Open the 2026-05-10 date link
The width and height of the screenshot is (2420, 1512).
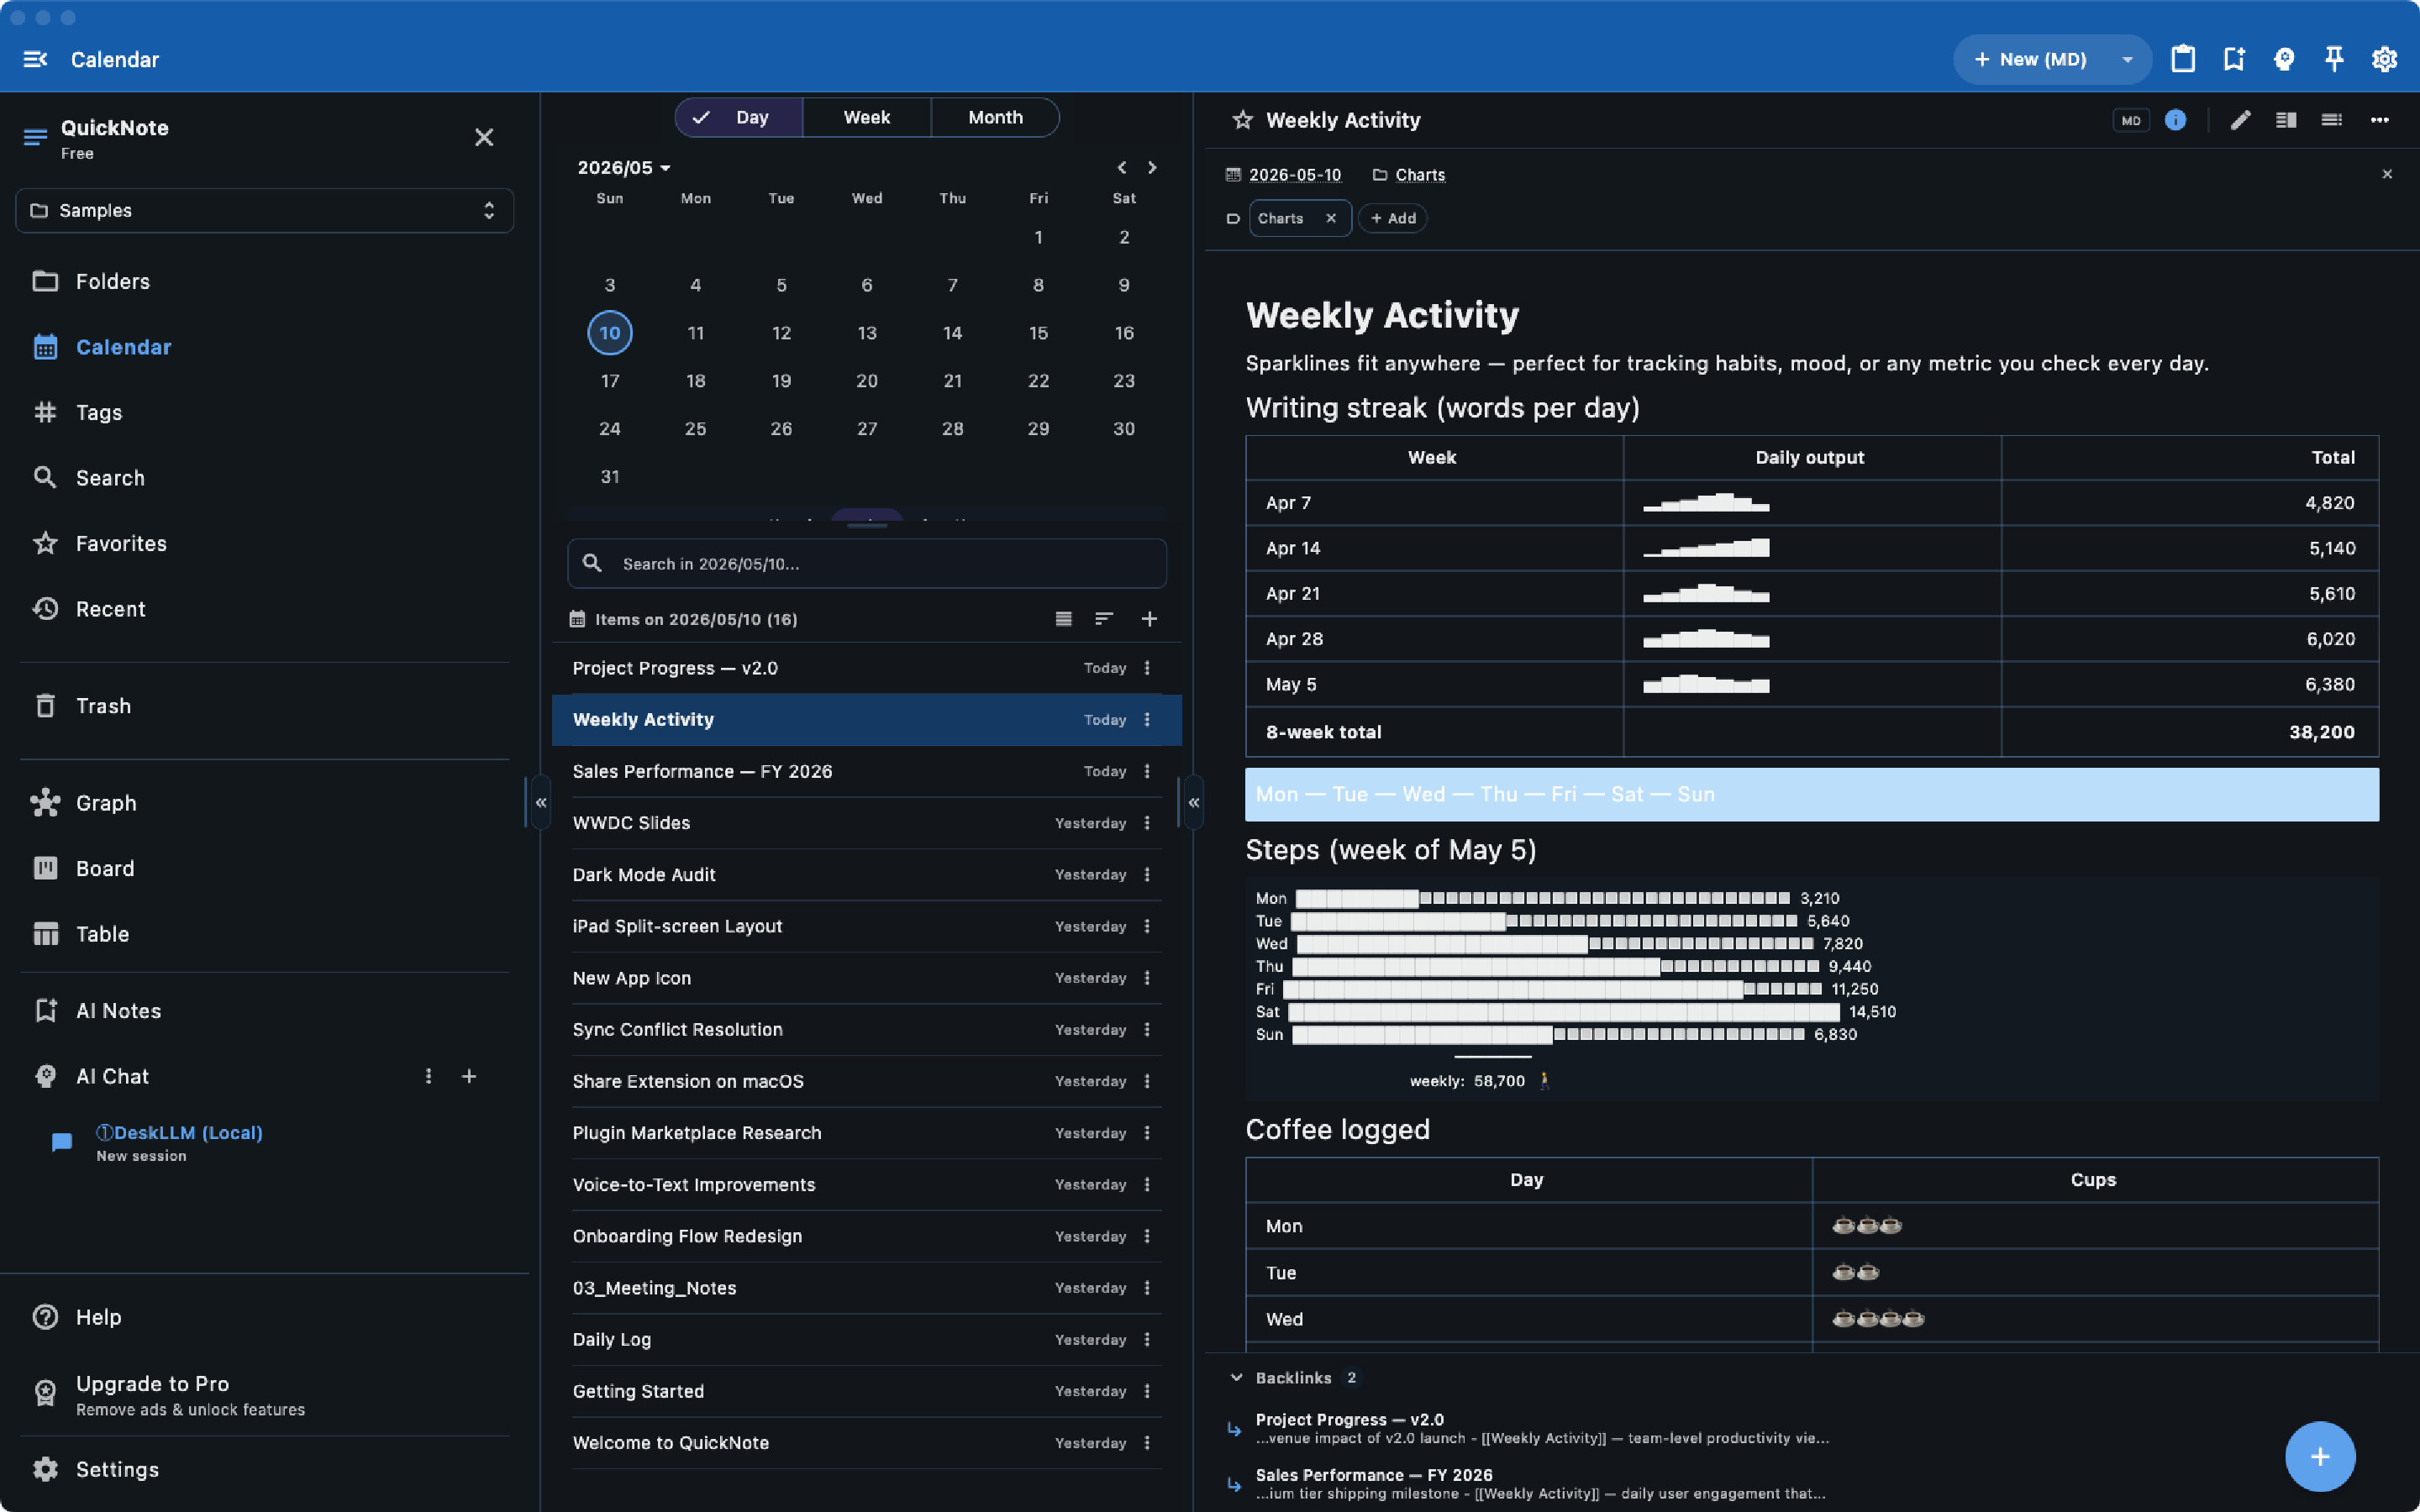click(x=1295, y=174)
